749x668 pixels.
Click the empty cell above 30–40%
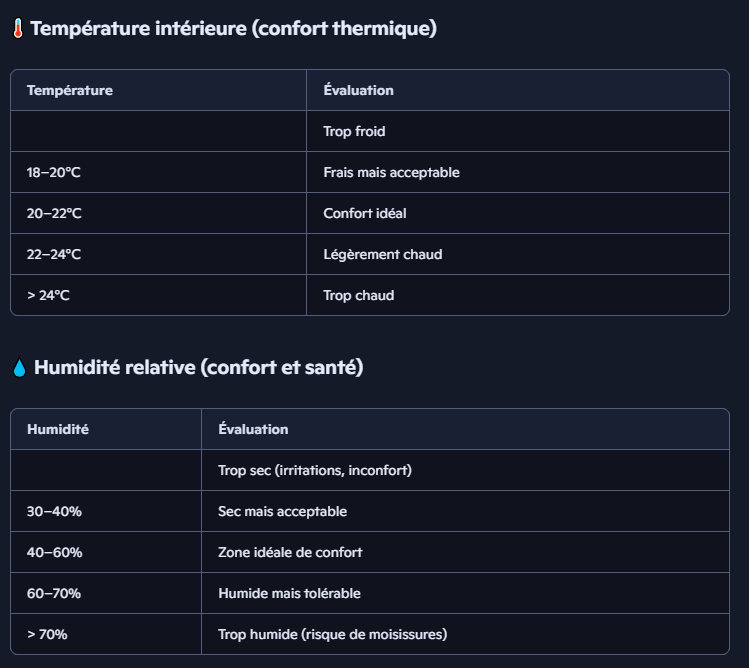click(x=106, y=470)
